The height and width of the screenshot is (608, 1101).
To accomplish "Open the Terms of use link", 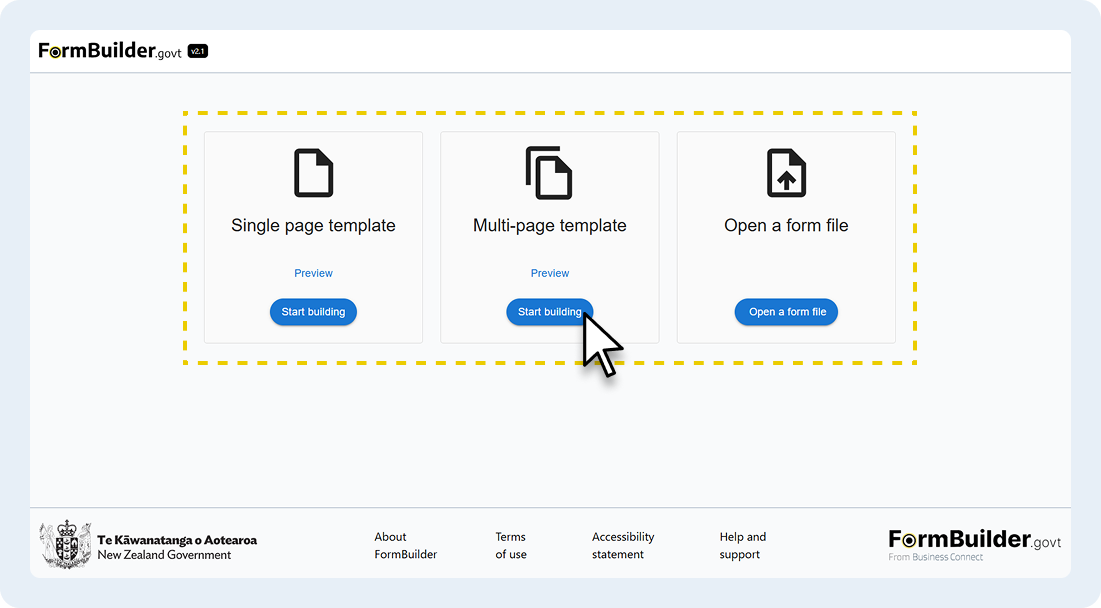I will 510,546.
